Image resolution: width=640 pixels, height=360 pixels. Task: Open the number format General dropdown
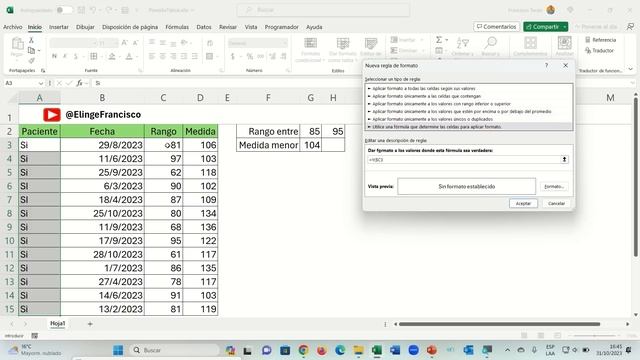[284, 43]
